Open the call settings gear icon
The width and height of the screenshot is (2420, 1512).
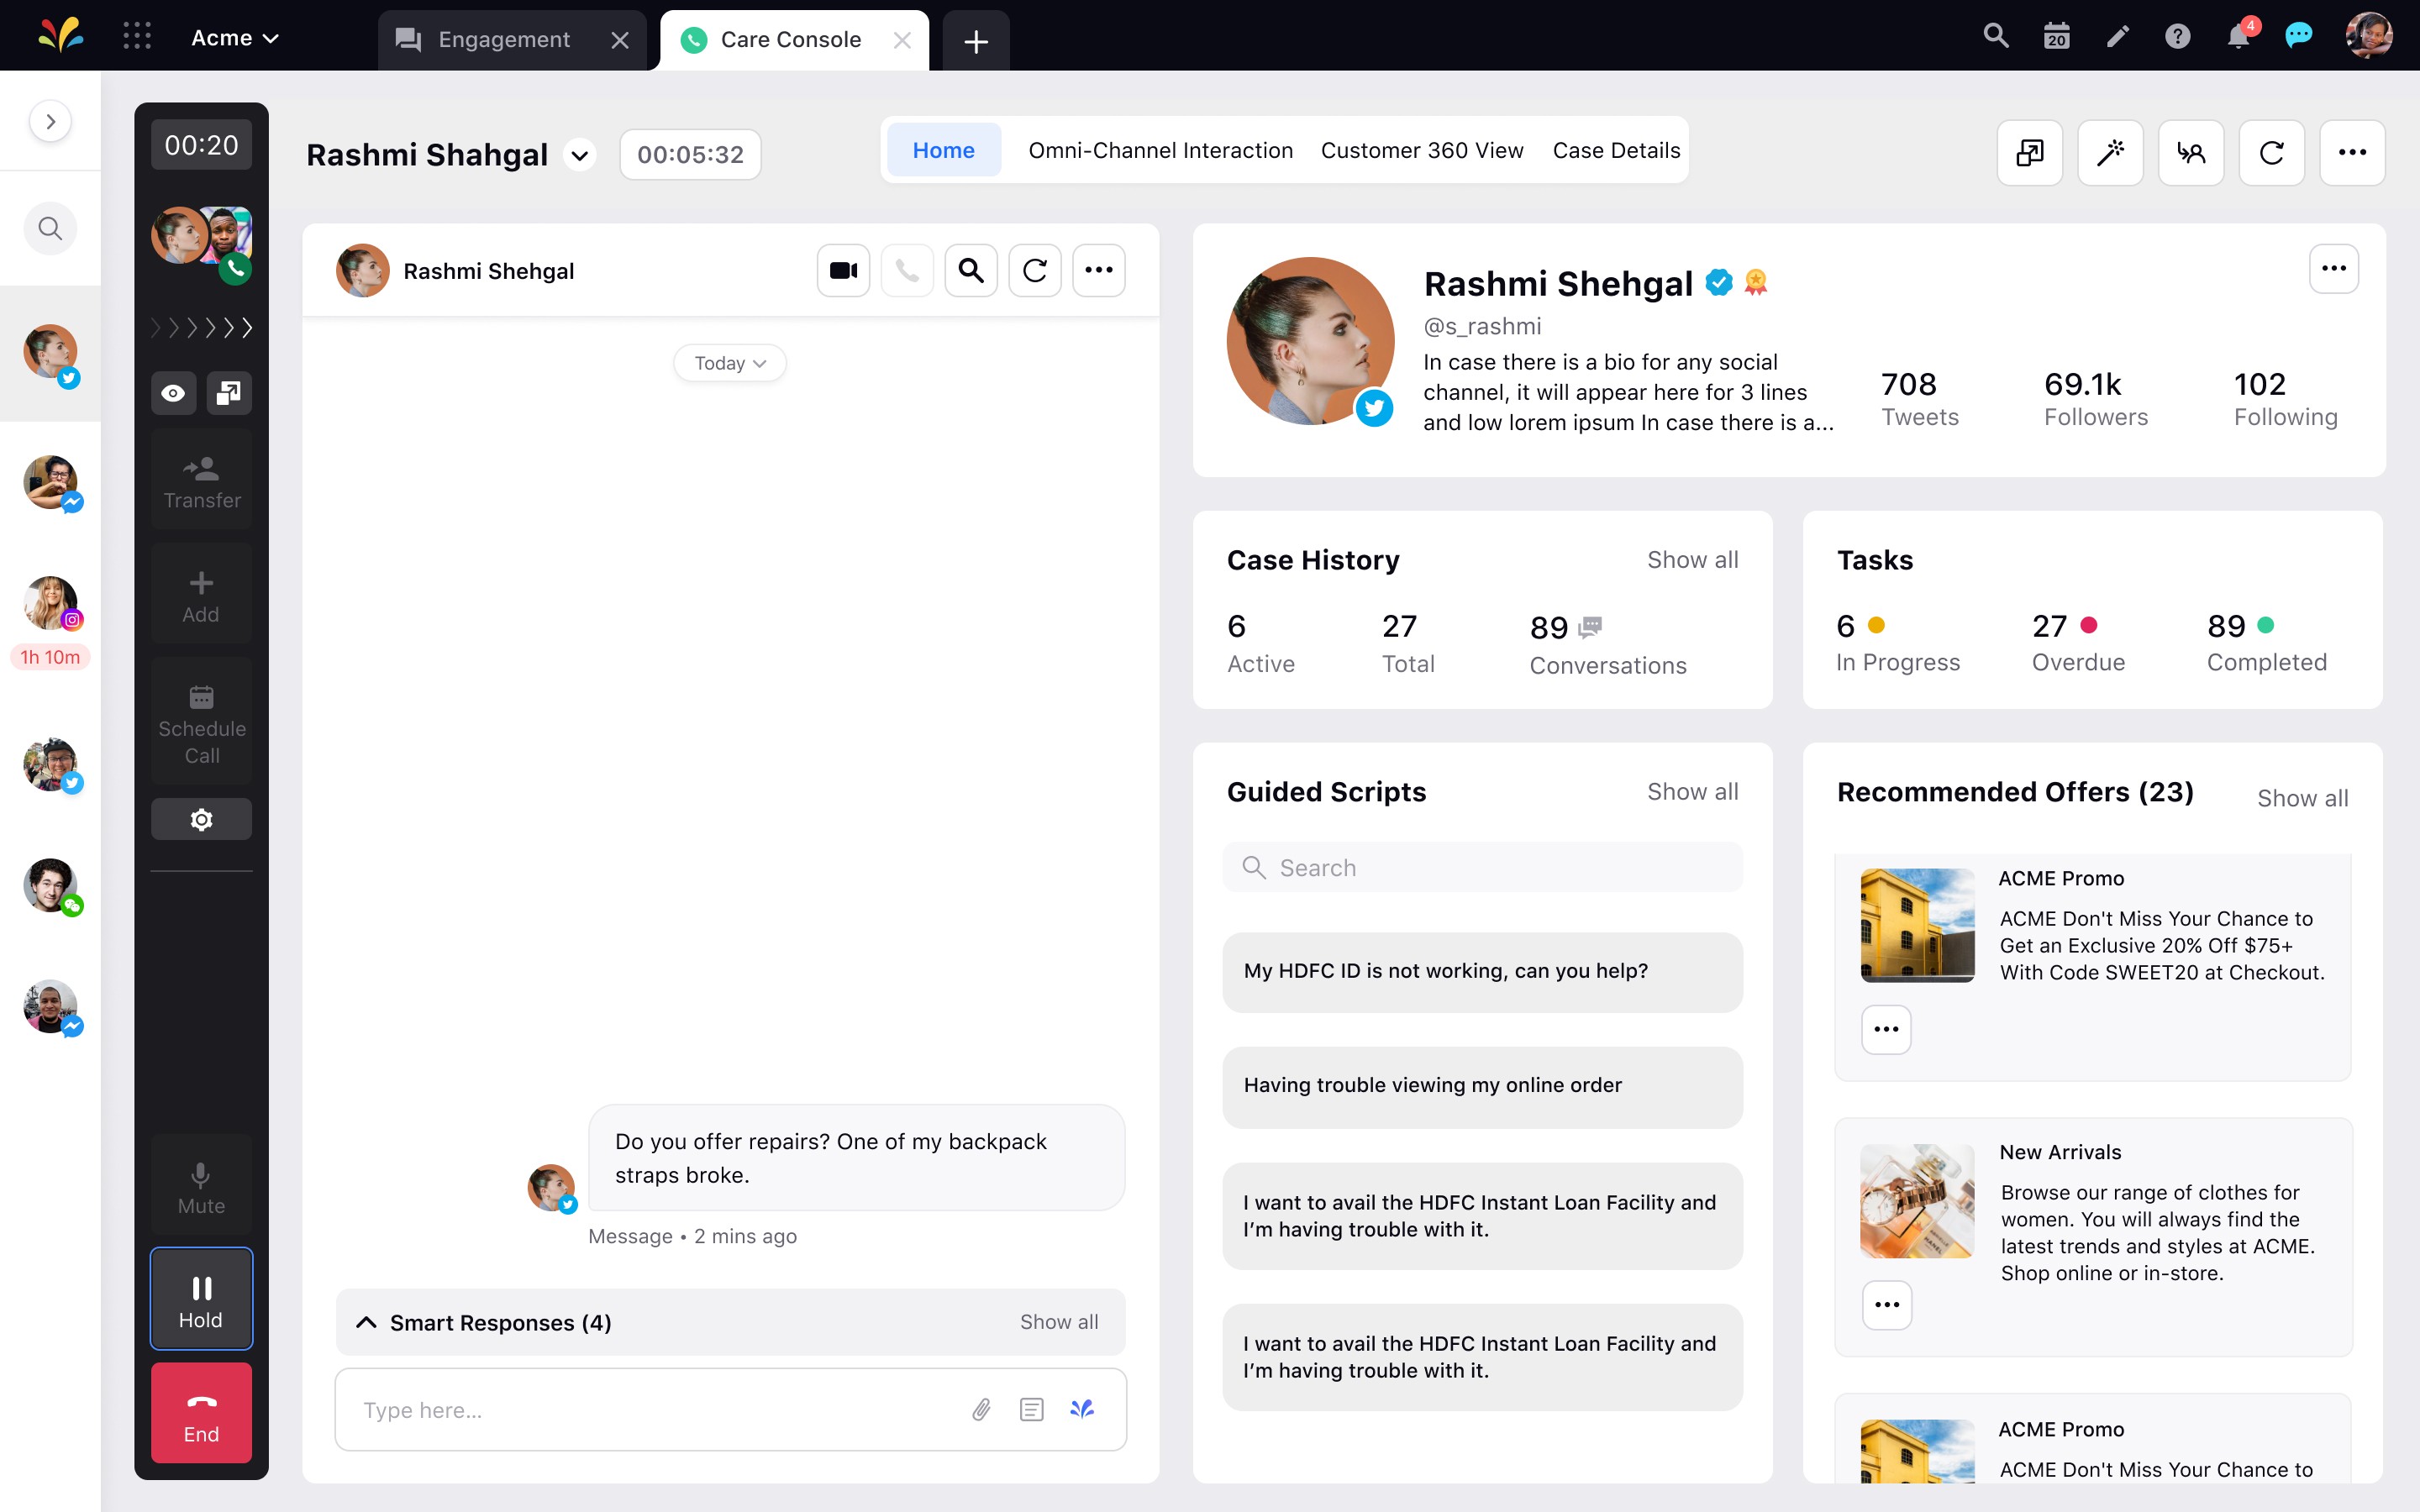(201, 819)
